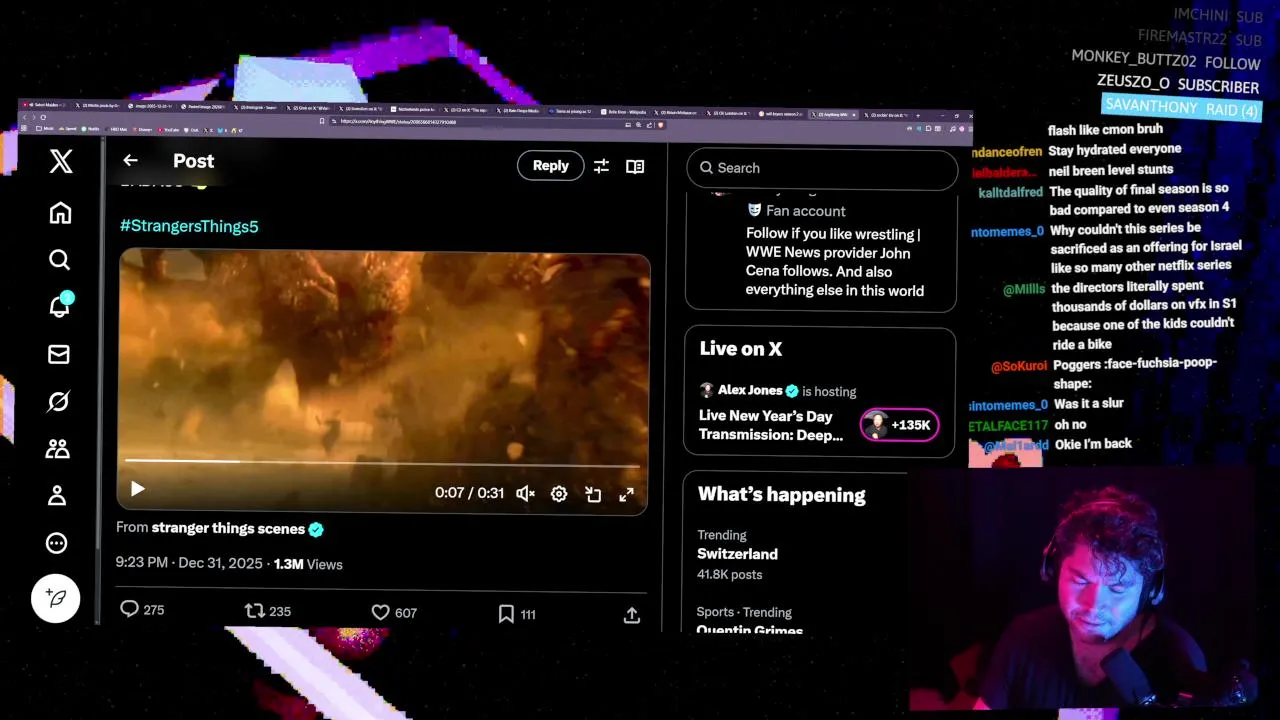Go to the Home feed icon
Screen dimensions: 1280x720
[60, 213]
